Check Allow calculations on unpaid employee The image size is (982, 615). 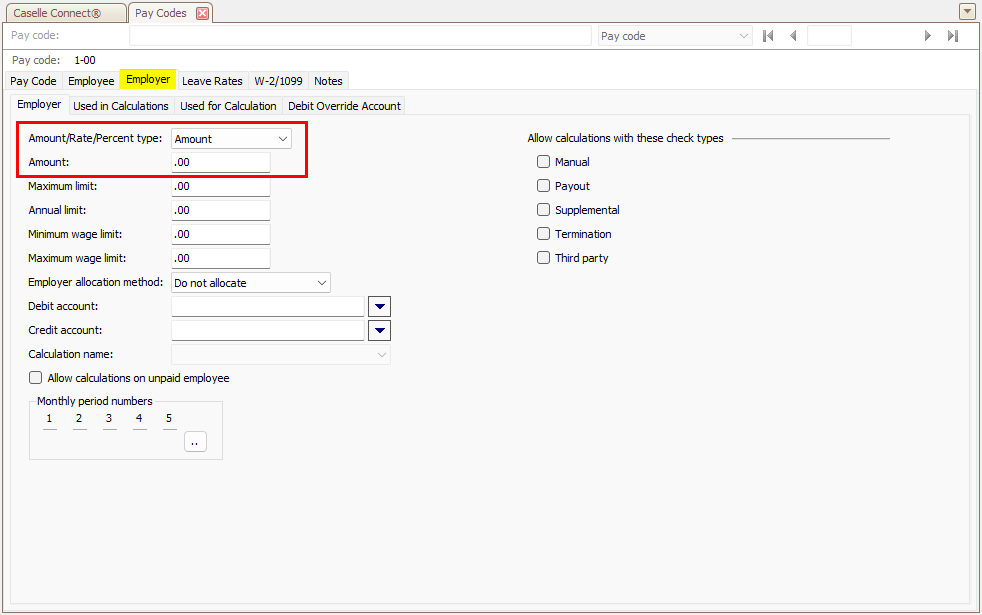click(x=36, y=378)
